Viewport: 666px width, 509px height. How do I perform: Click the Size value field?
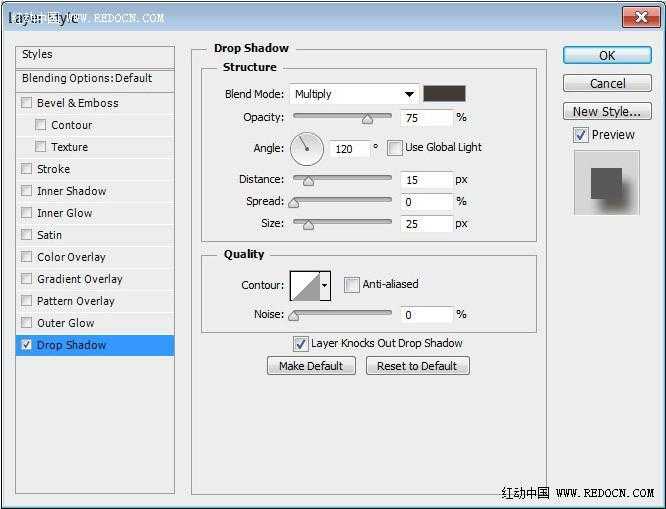pyautogui.click(x=426, y=224)
